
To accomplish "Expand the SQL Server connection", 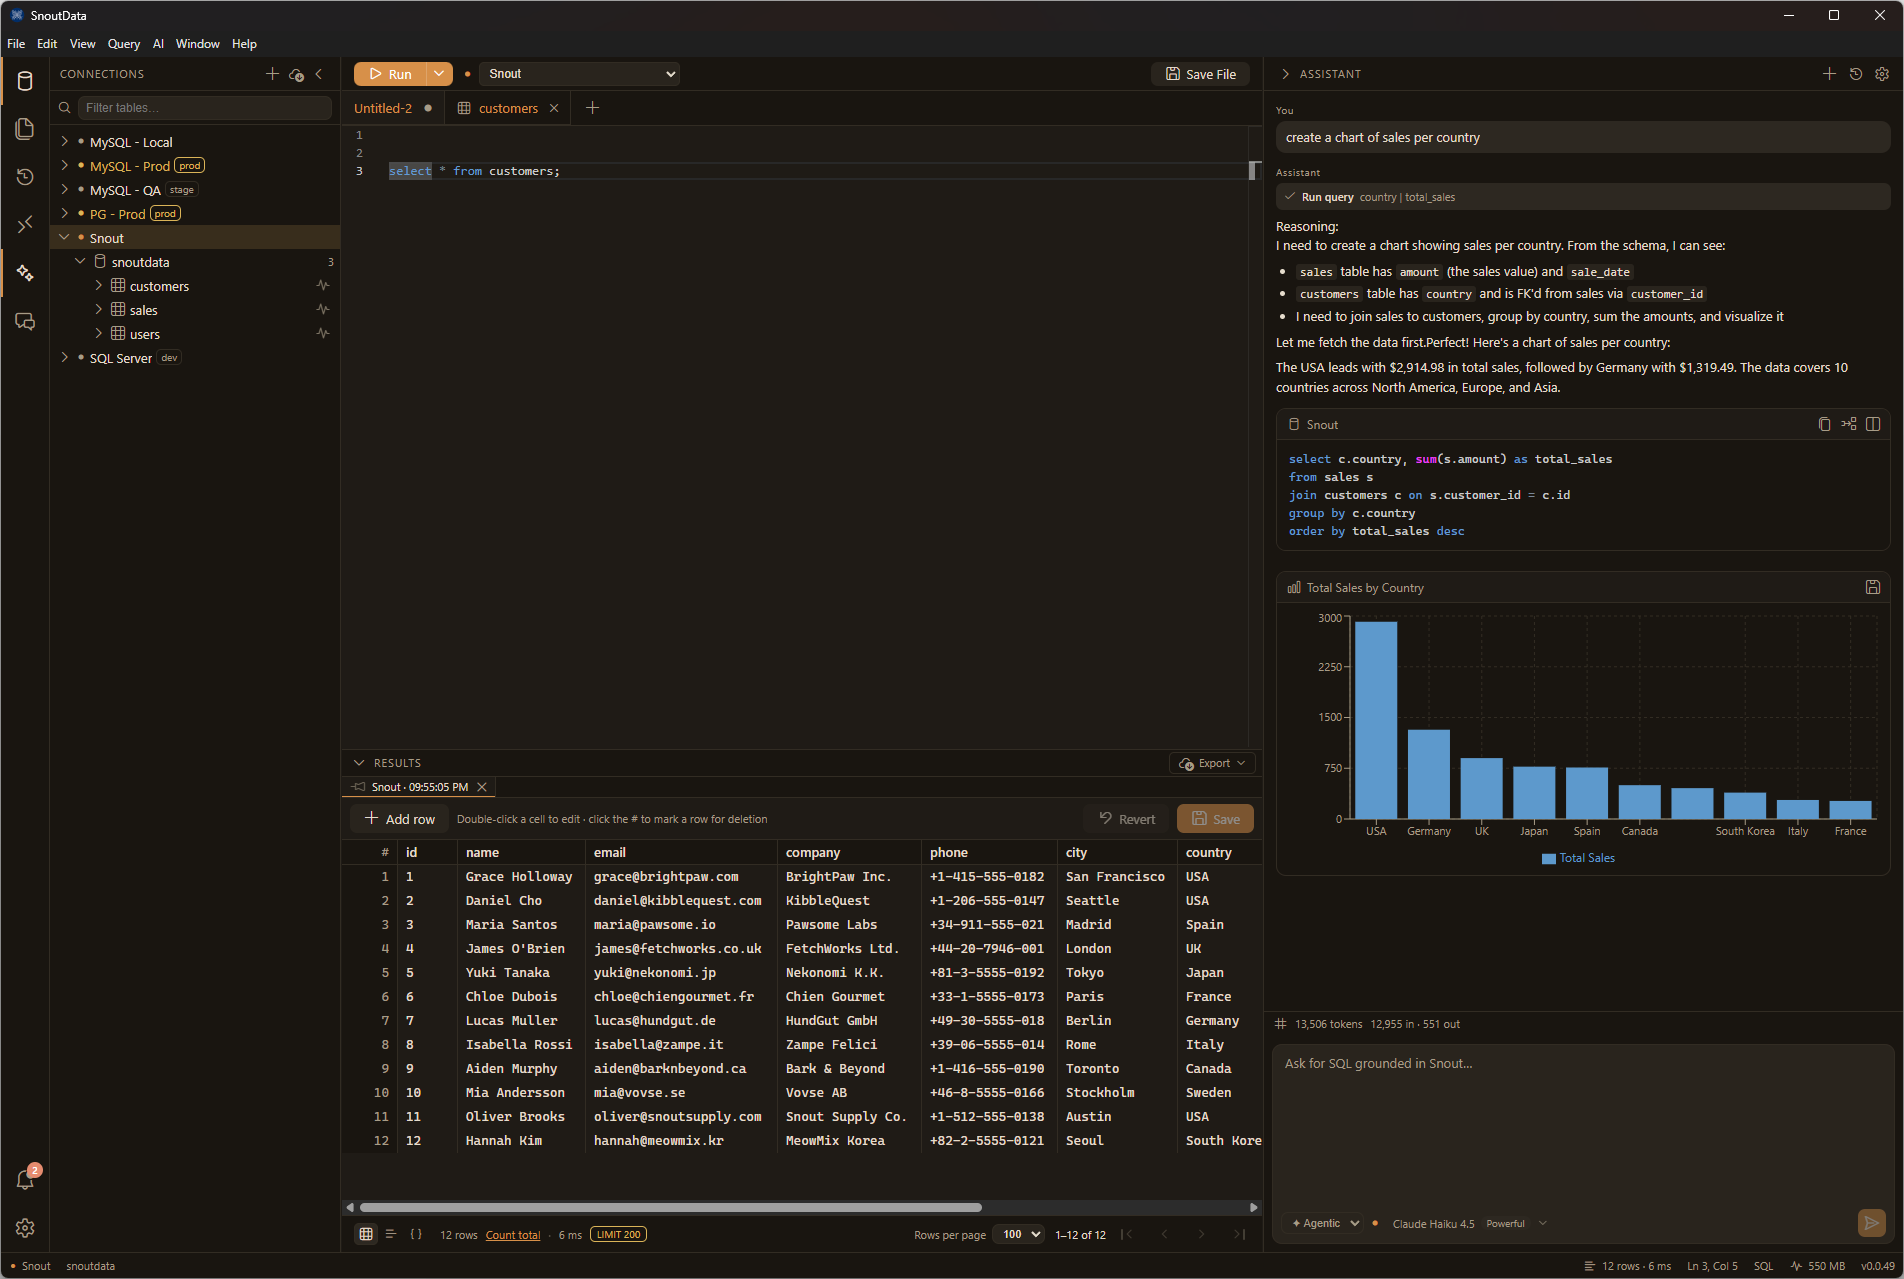I will pos(65,357).
